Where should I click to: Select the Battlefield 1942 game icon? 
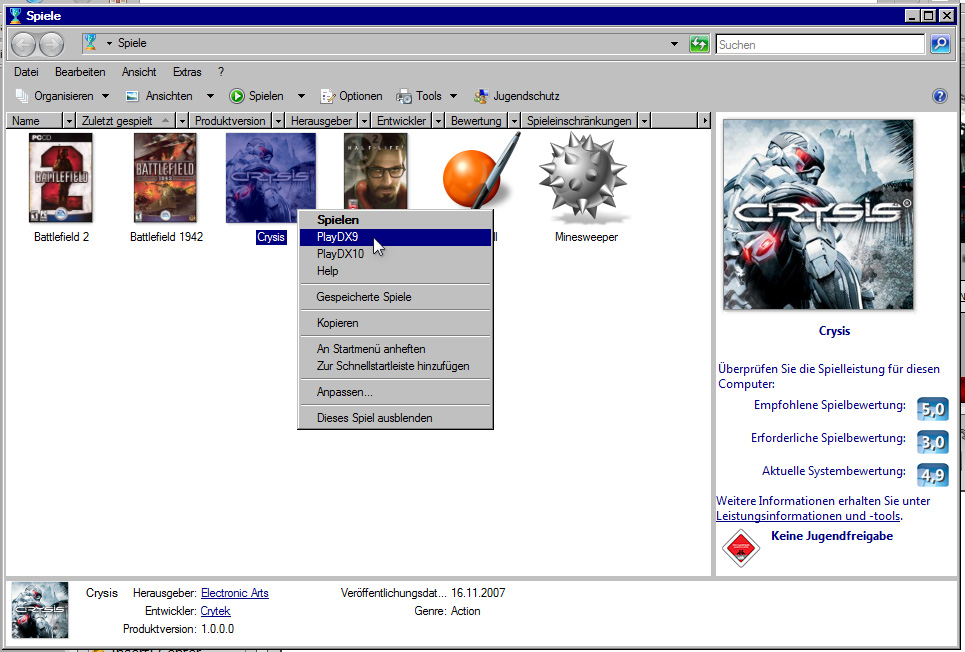coord(165,178)
